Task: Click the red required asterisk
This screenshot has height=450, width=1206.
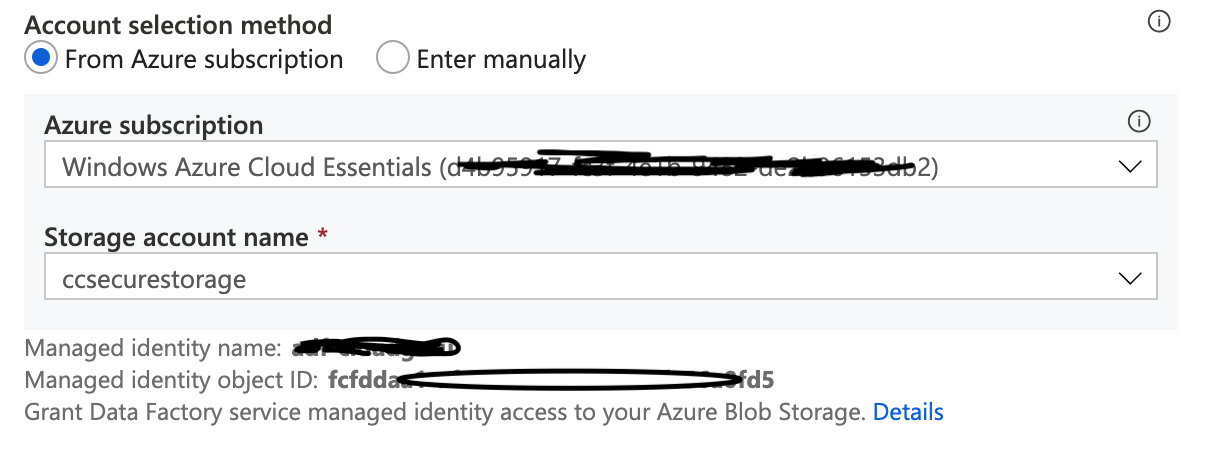Action: (x=322, y=234)
